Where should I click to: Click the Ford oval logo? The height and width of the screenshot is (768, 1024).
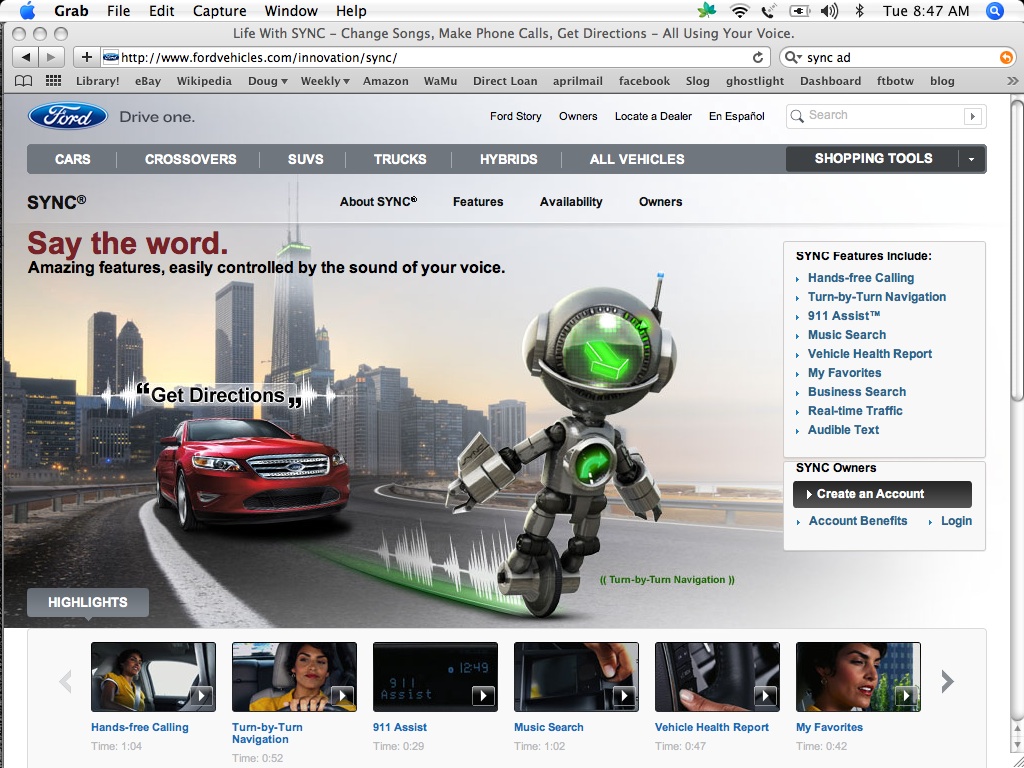(x=68, y=116)
